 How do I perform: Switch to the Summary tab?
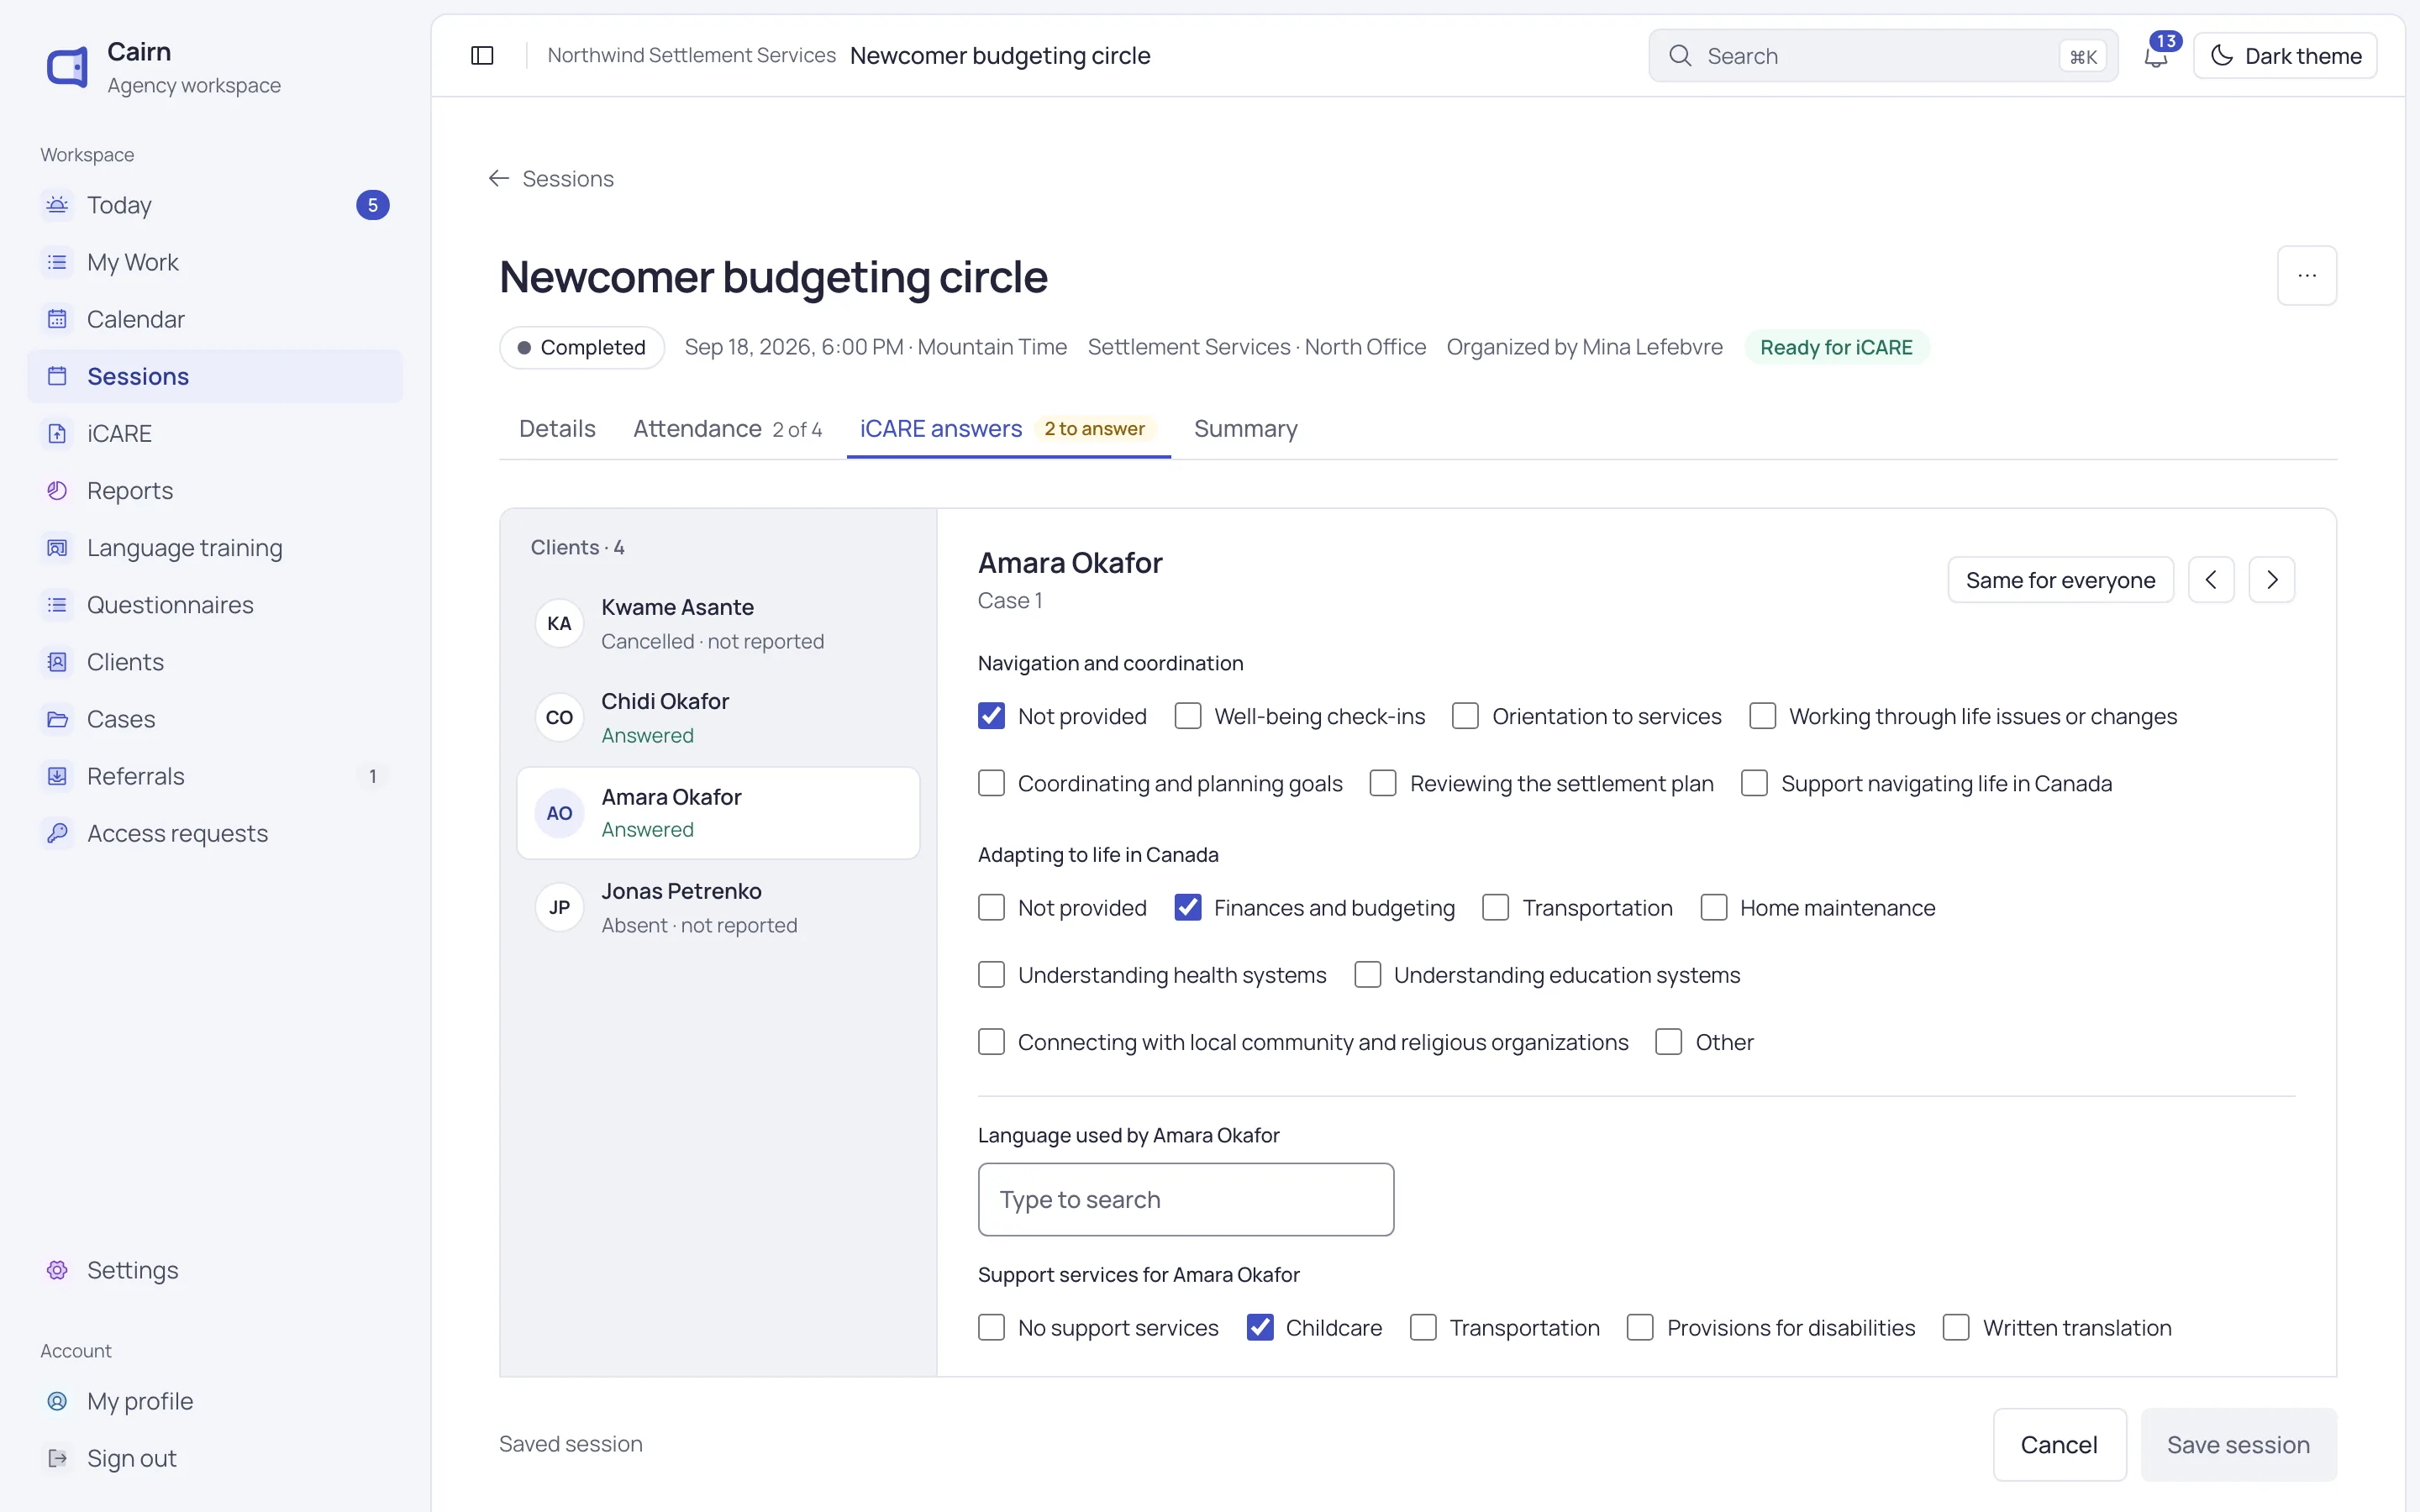tap(1245, 429)
